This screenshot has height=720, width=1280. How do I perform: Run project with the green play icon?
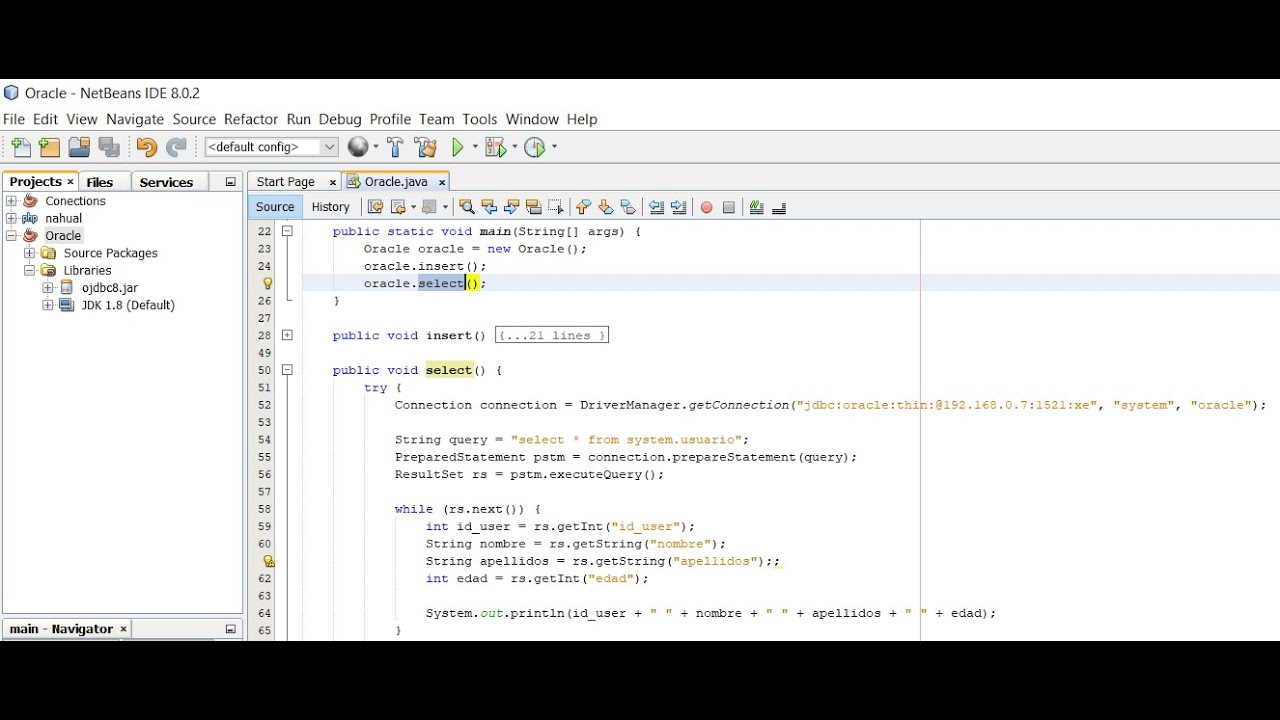point(458,147)
